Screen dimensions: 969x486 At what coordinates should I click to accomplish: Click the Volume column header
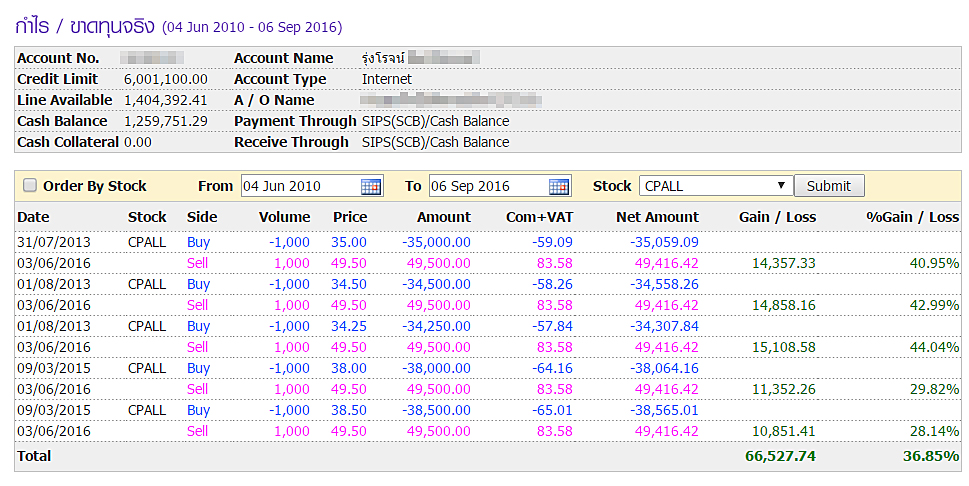[x=284, y=217]
